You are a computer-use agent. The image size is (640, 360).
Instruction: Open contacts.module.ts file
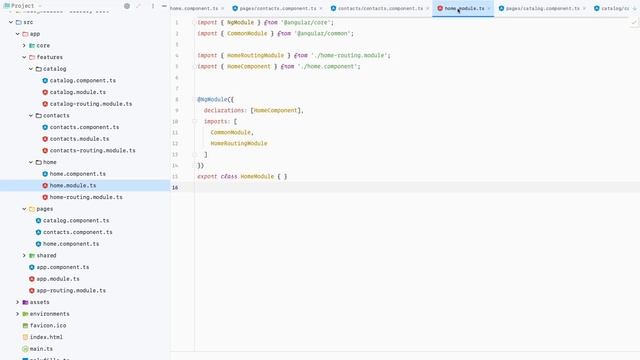(x=79, y=139)
